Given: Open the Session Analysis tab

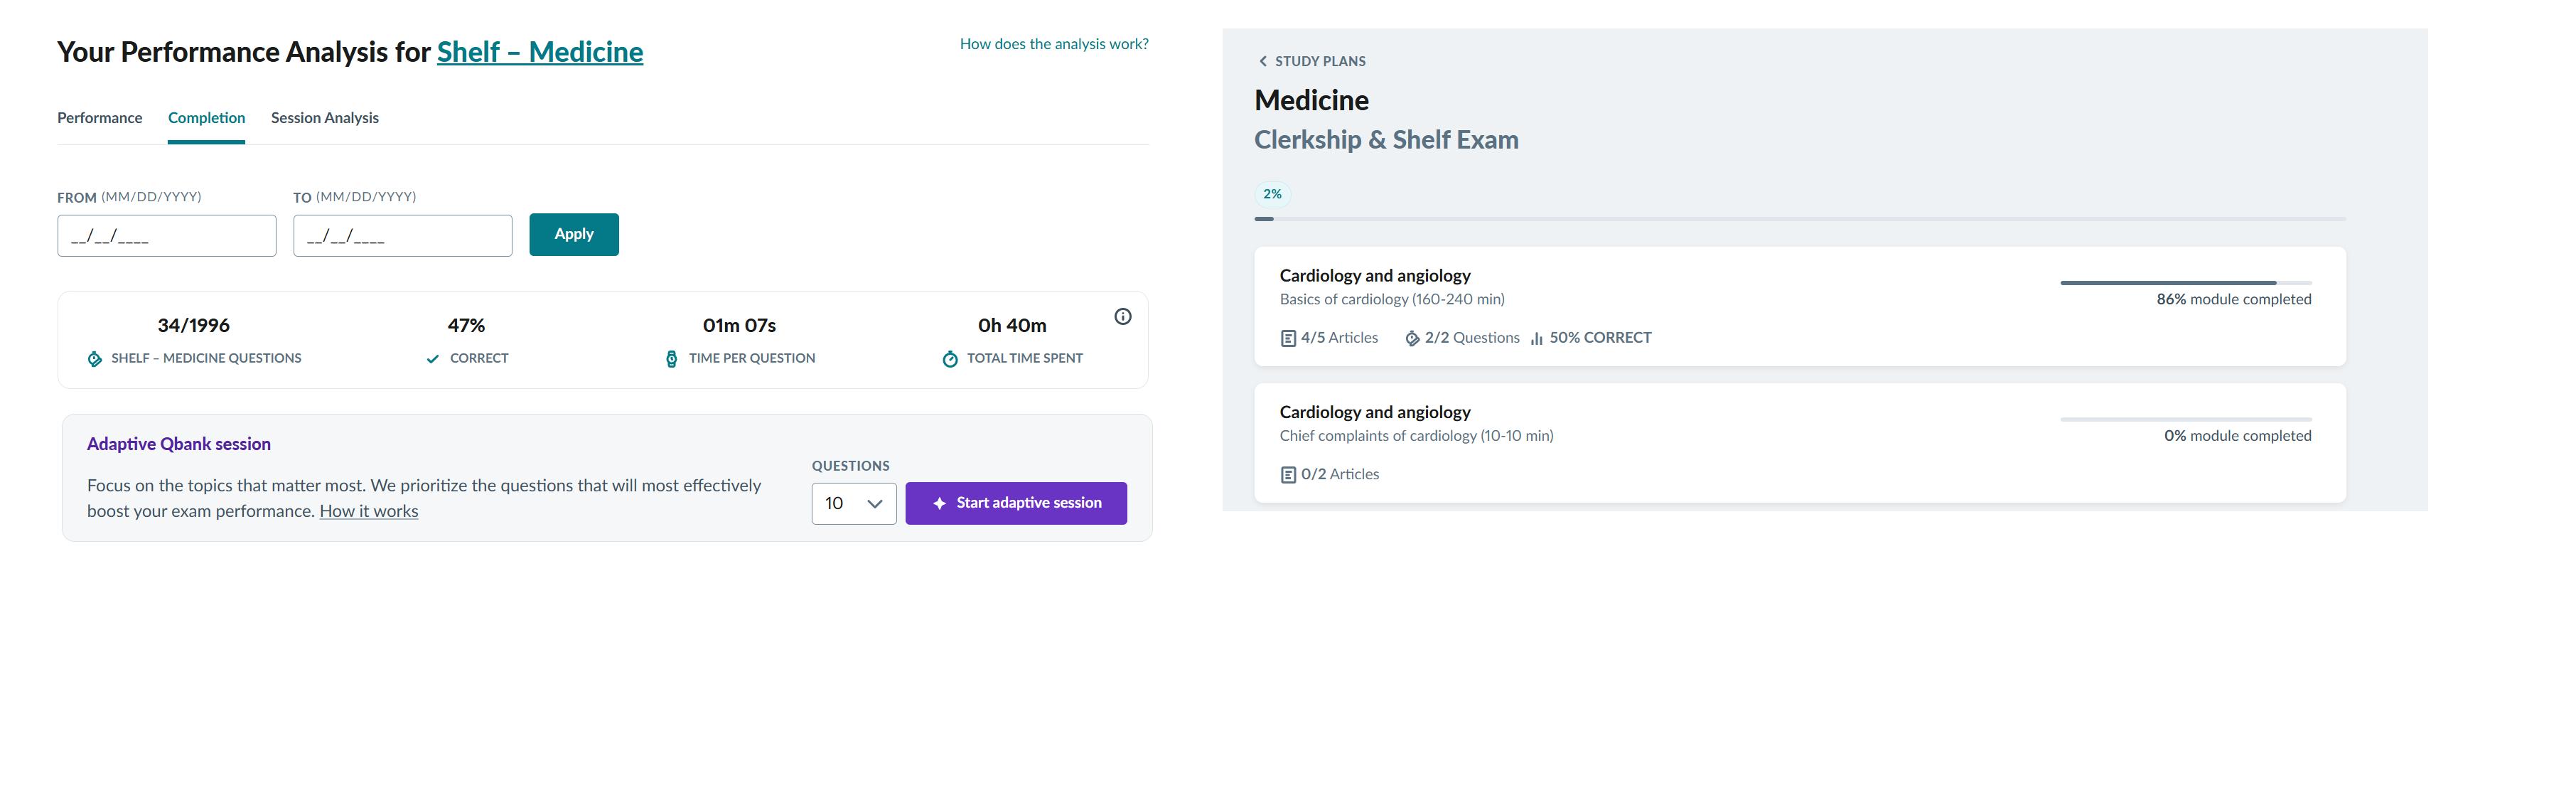Looking at the screenshot, I should click(x=325, y=118).
